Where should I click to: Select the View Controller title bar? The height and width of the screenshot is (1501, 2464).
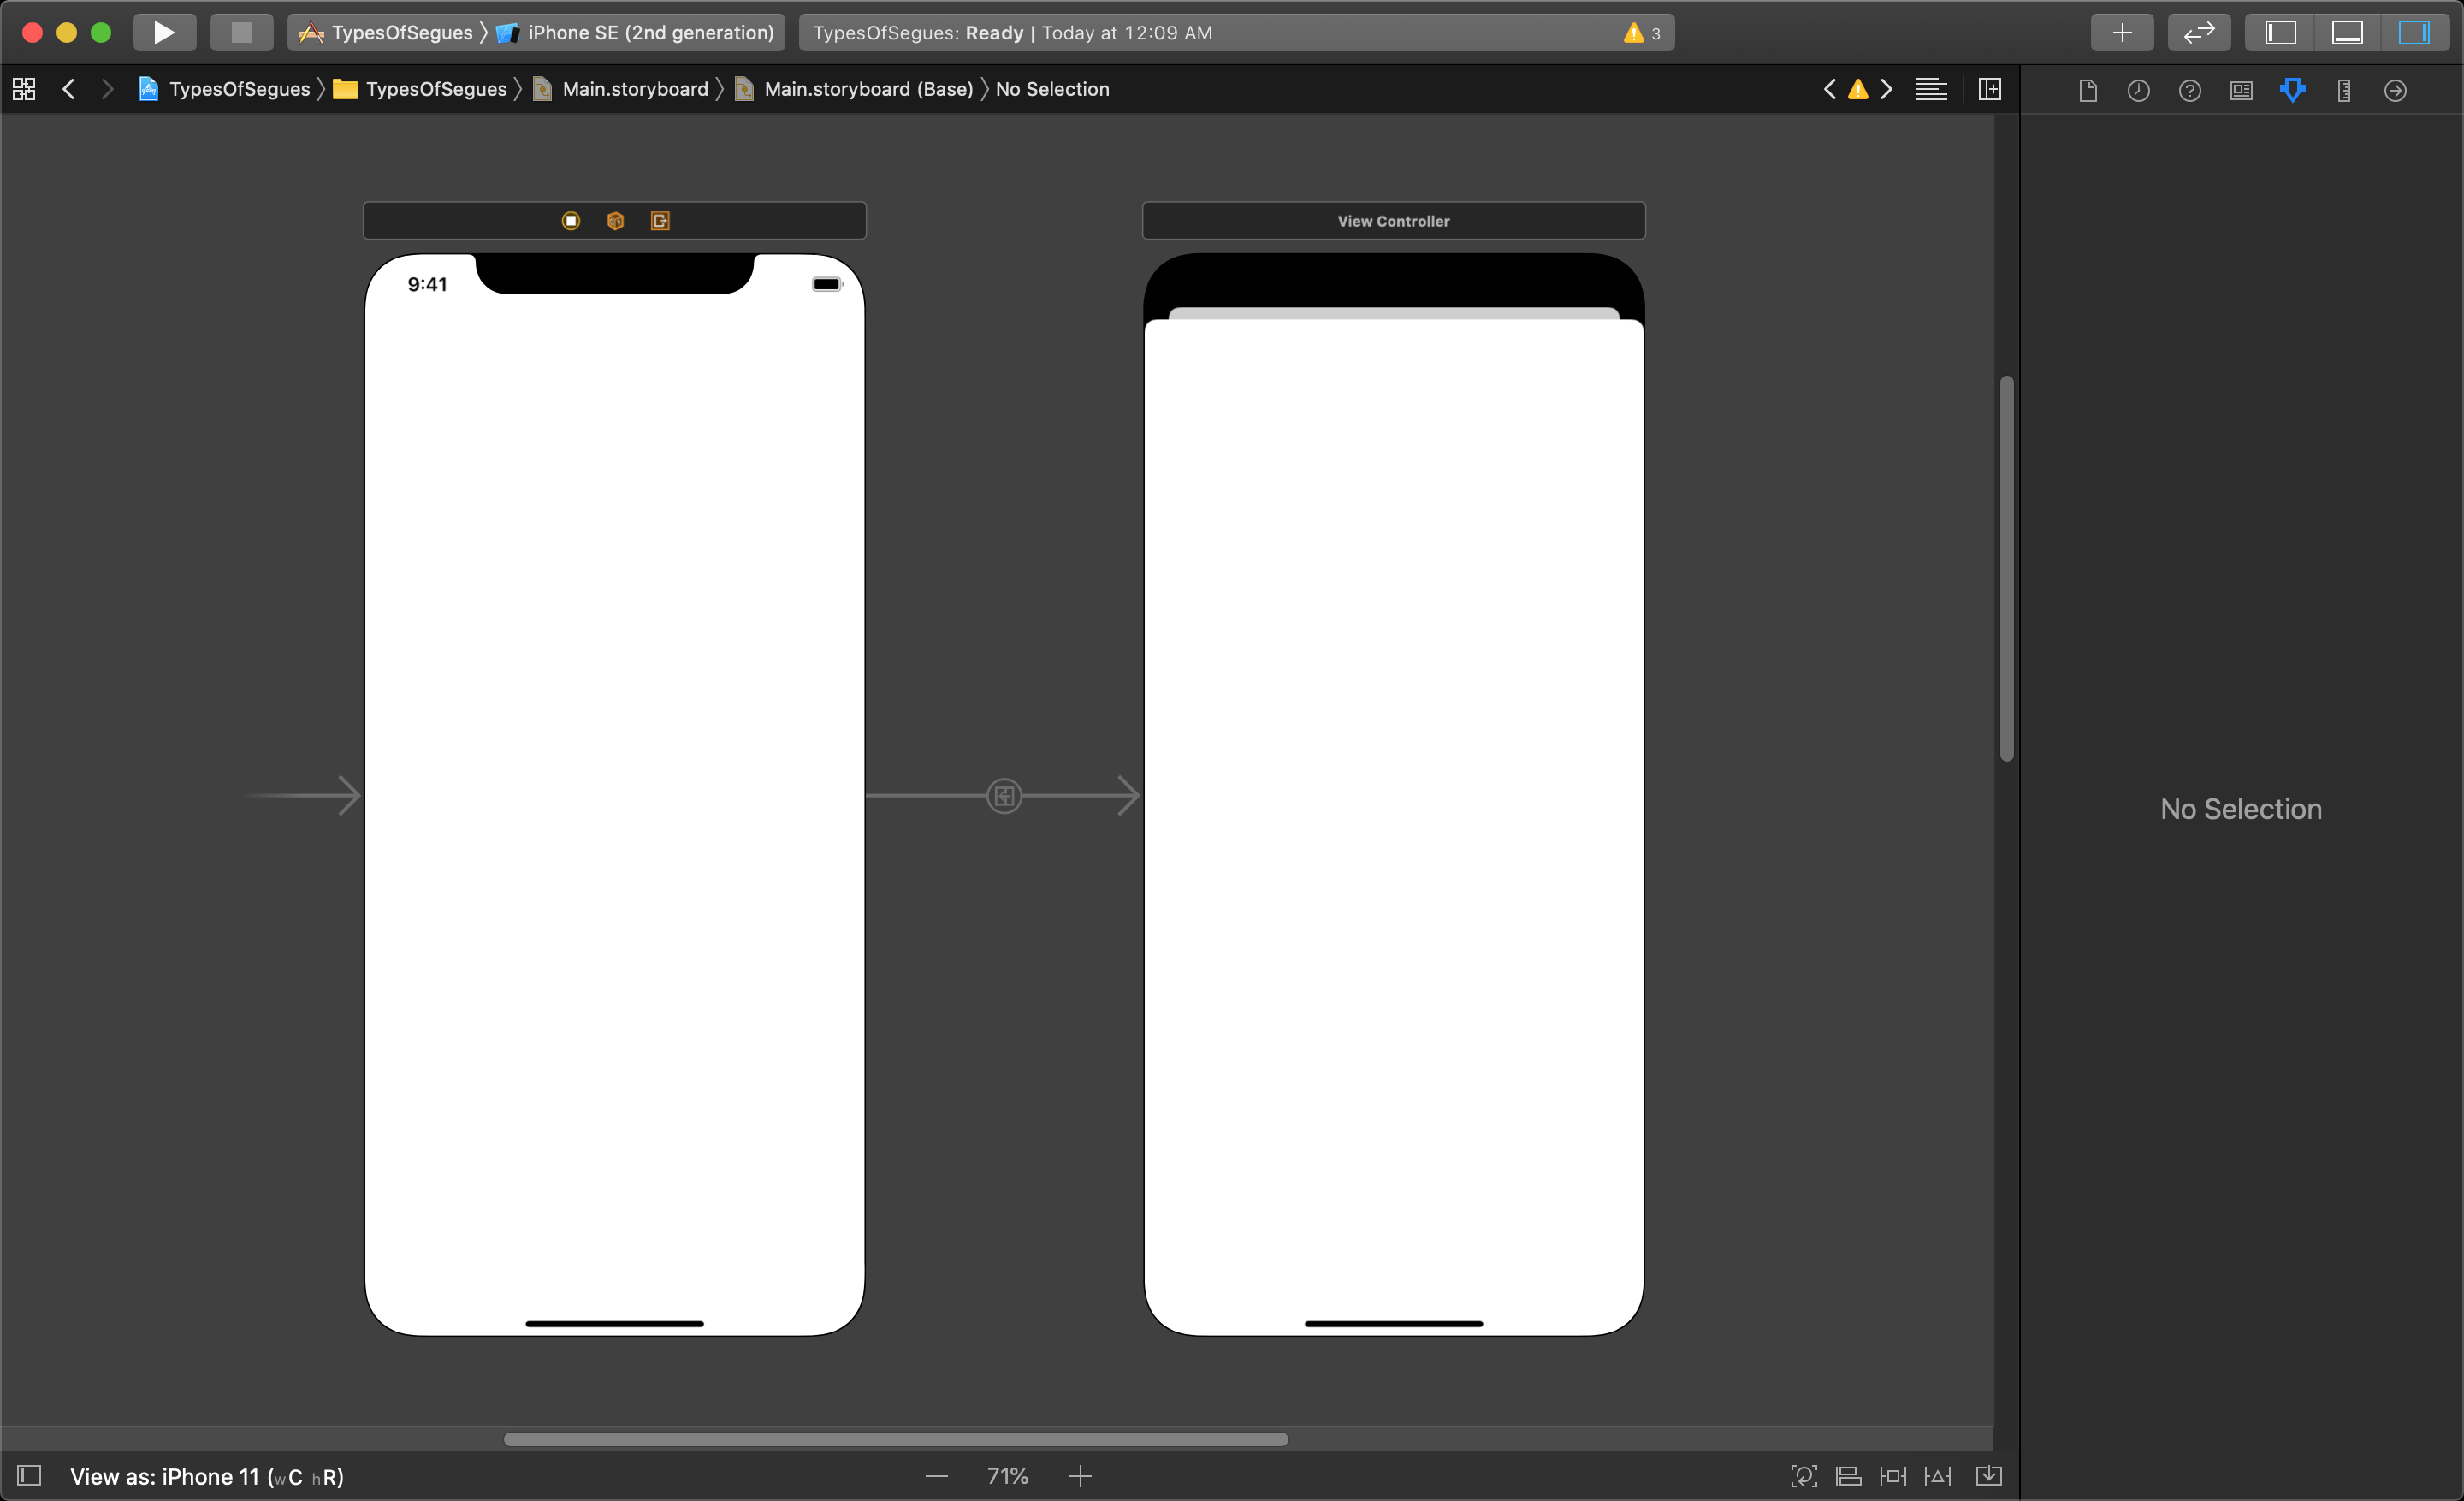(1393, 221)
